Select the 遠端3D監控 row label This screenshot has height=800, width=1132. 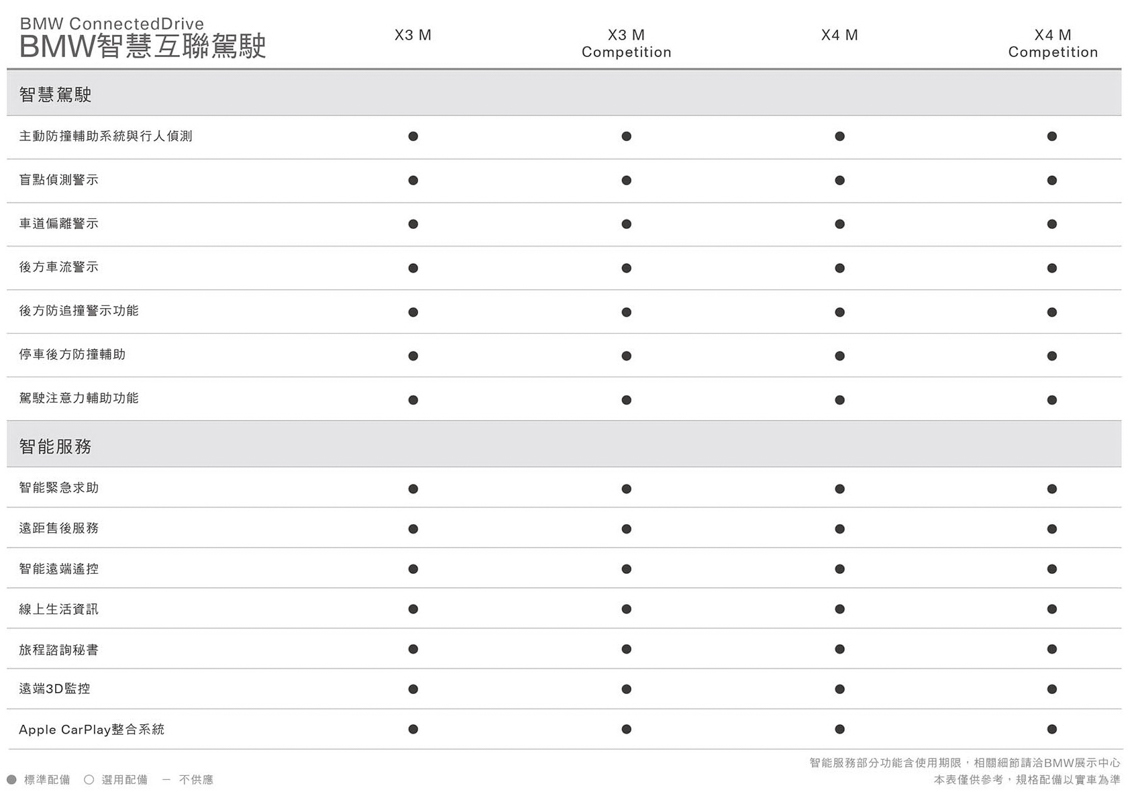coord(55,689)
